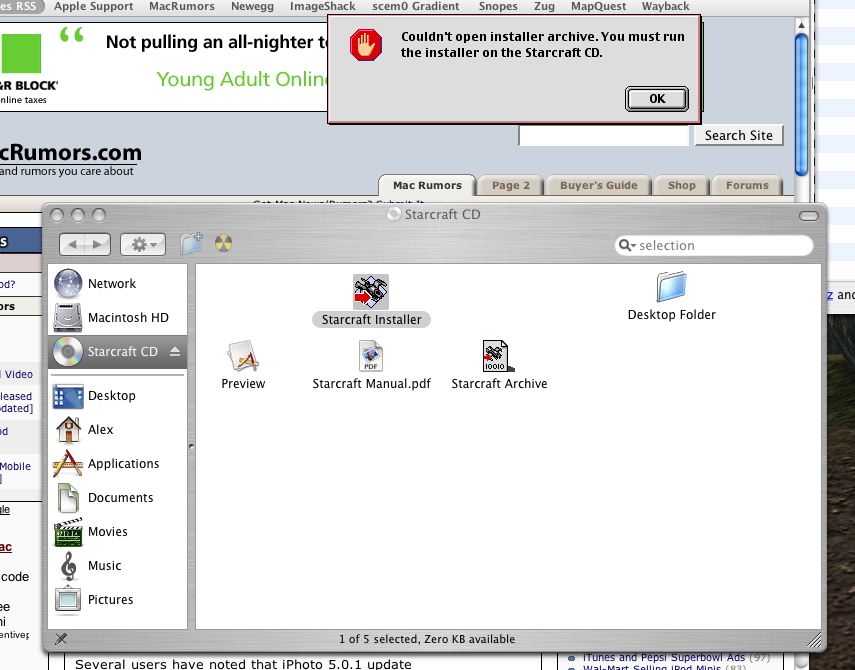
Task: Open the Starcraft Installer icon
Action: click(371, 292)
